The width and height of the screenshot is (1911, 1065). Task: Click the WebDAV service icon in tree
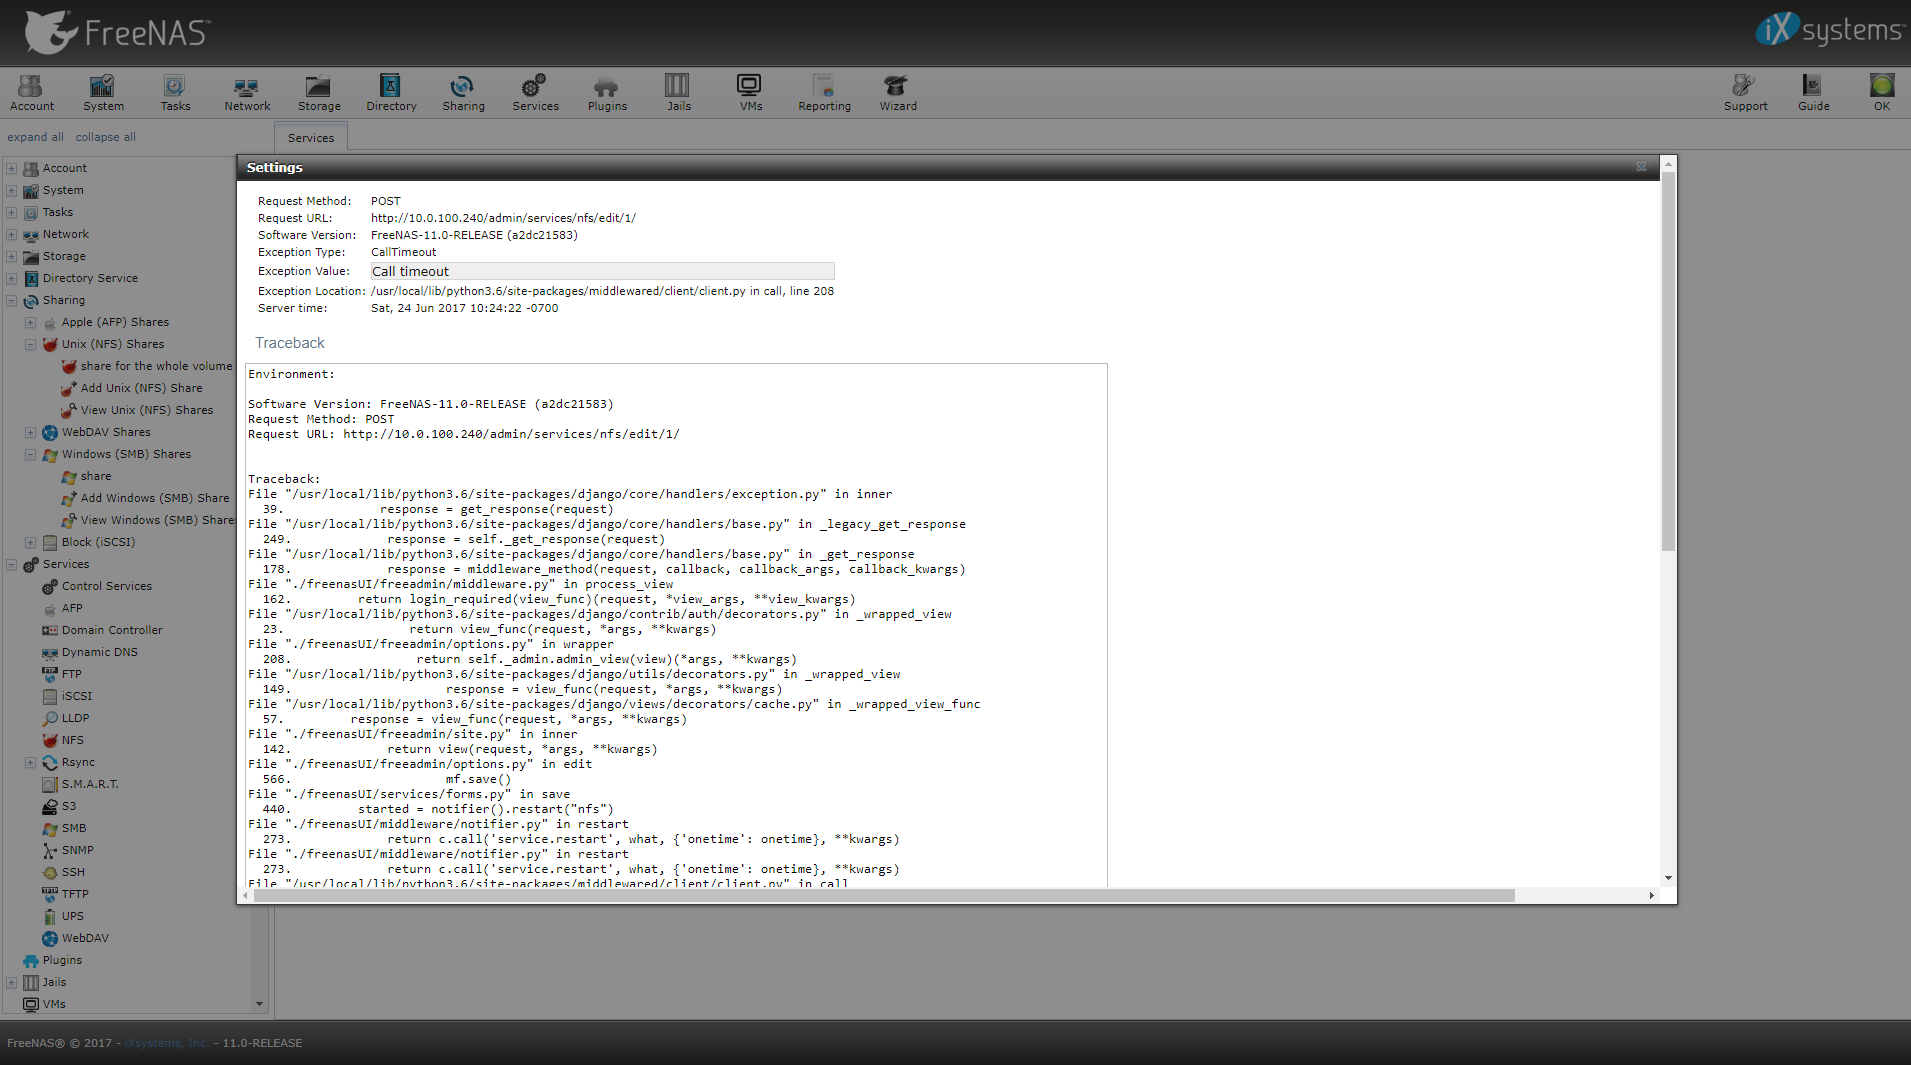pyautogui.click(x=50, y=938)
